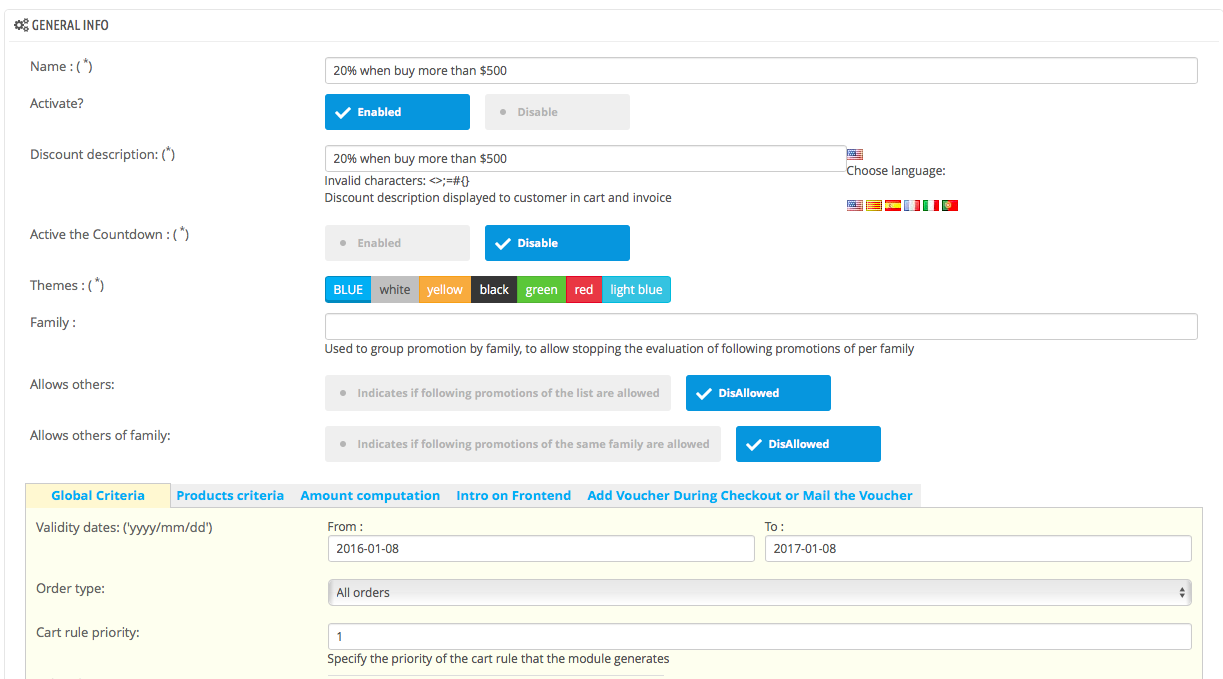Image resolution: width=1223 pixels, height=679 pixels.
Task: Select English language flag icon
Action: (855, 205)
